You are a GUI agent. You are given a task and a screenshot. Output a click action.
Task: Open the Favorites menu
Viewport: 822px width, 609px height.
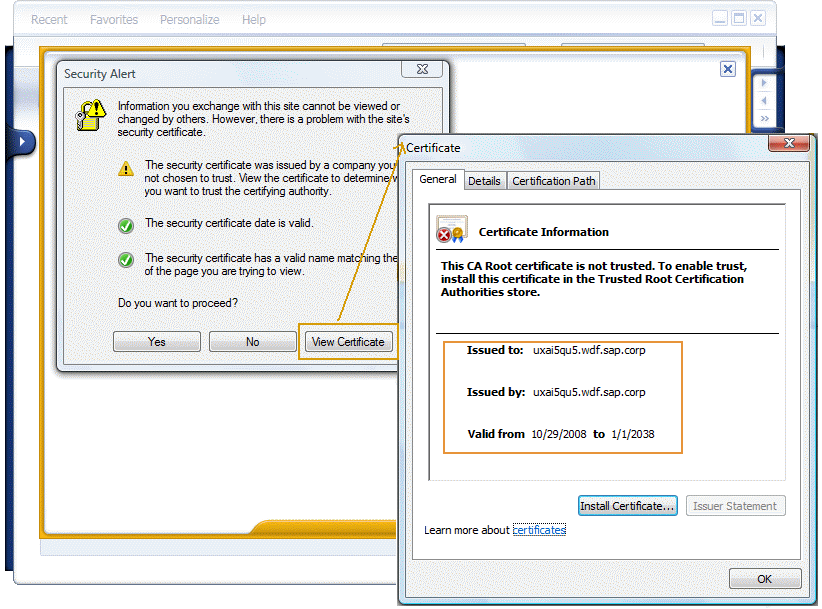(x=113, y=19)
